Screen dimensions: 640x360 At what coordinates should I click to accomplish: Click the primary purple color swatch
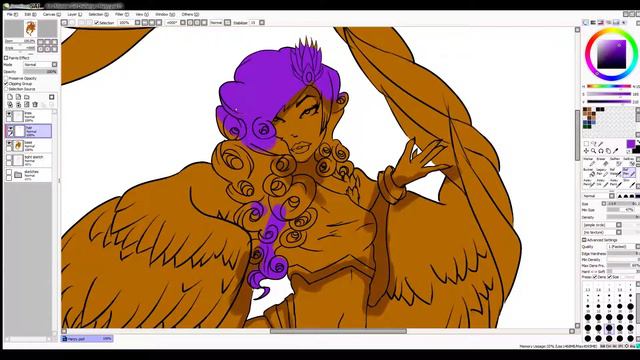point(631,144)
